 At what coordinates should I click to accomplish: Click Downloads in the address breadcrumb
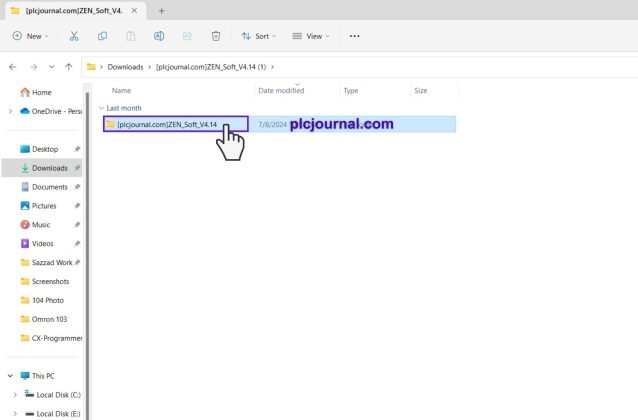[x=125, y=67]
